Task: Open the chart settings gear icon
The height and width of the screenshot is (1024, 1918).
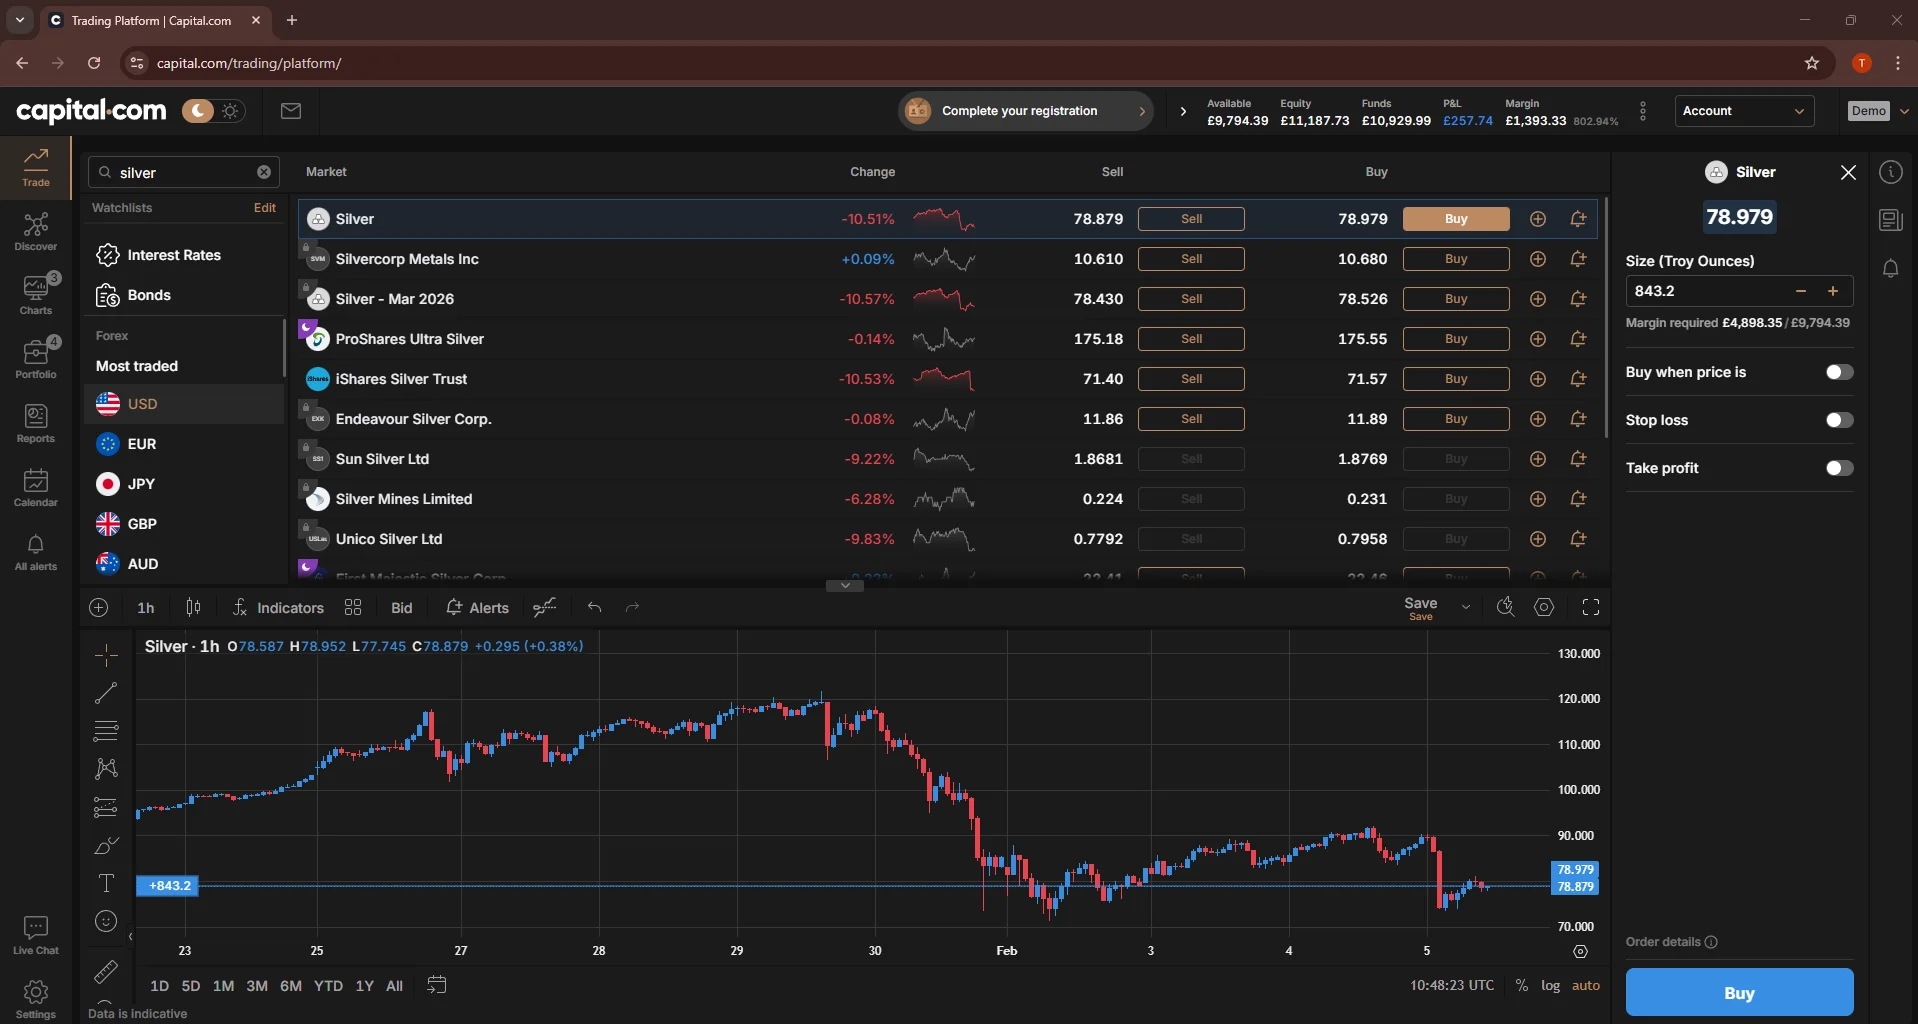Action: pyautogui.click(x=1544, y=607)
